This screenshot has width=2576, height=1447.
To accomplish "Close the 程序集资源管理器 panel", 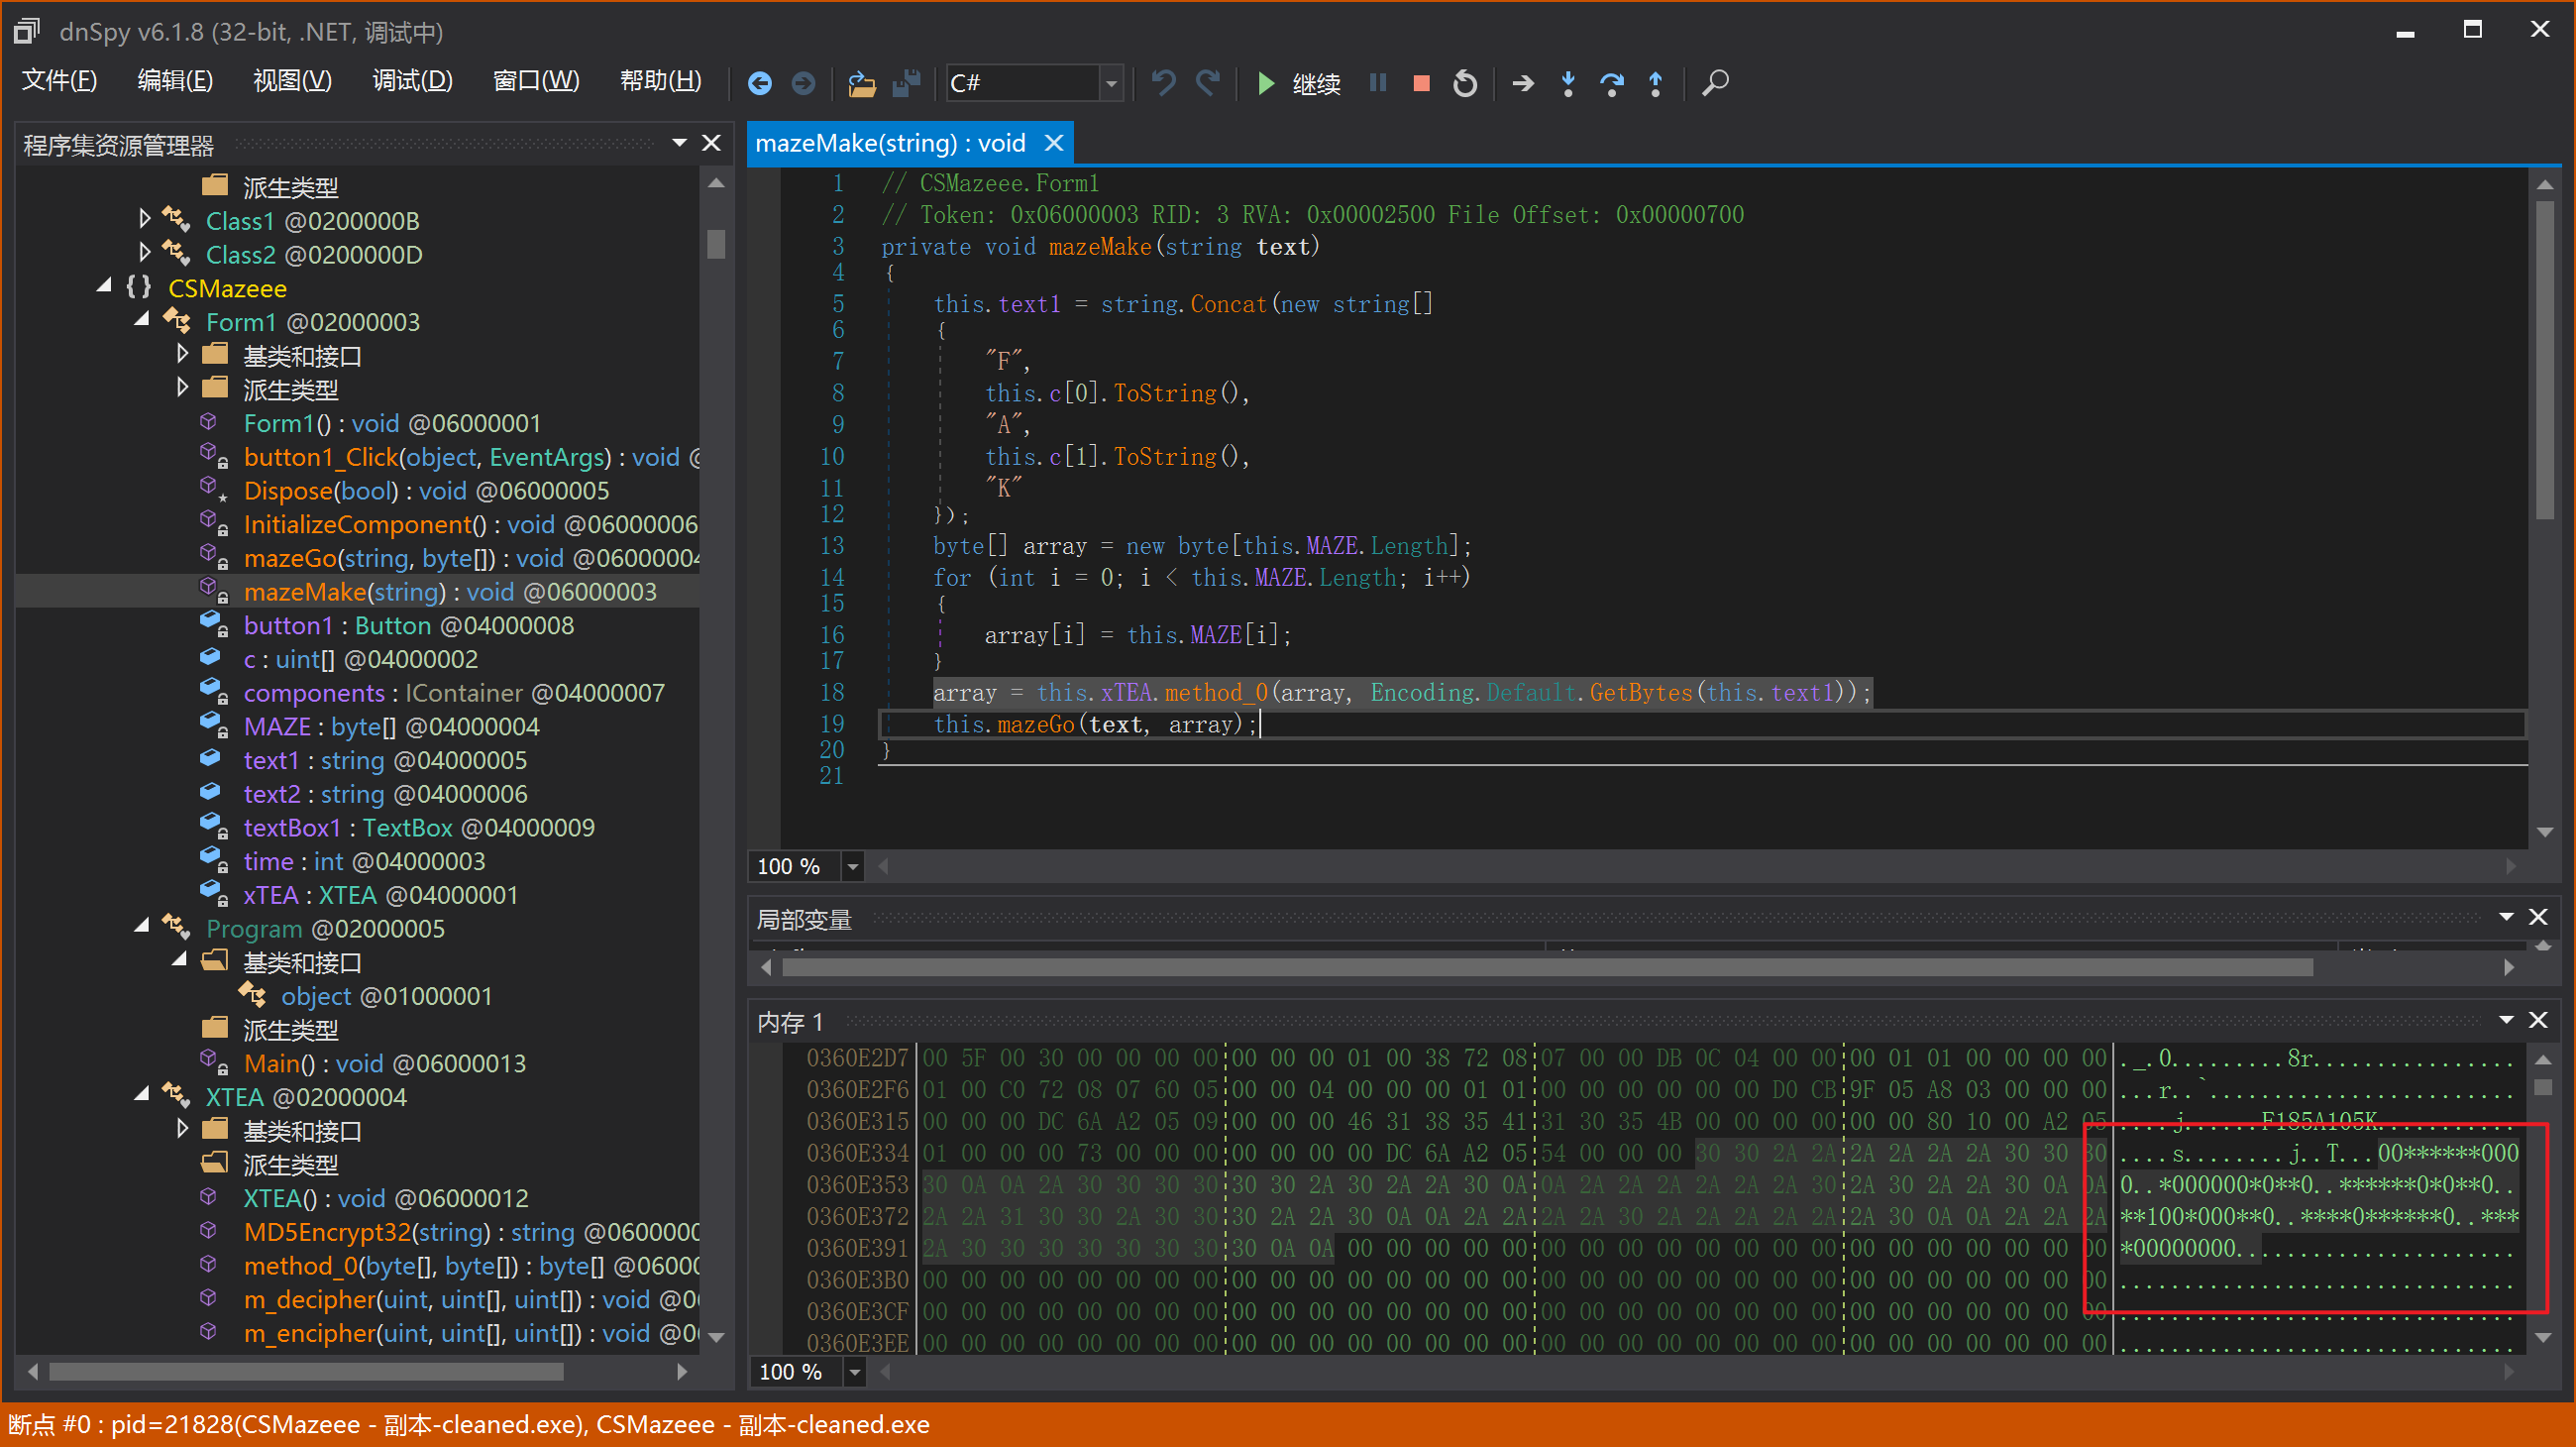I will point(711,143).
